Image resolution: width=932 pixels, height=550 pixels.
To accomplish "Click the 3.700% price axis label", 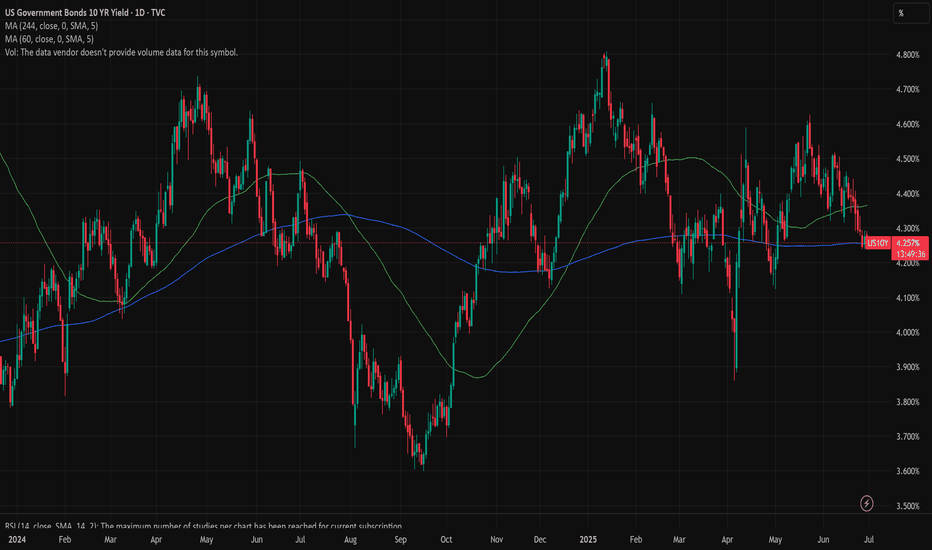I will pyautogui.click(x=908, y=436).
